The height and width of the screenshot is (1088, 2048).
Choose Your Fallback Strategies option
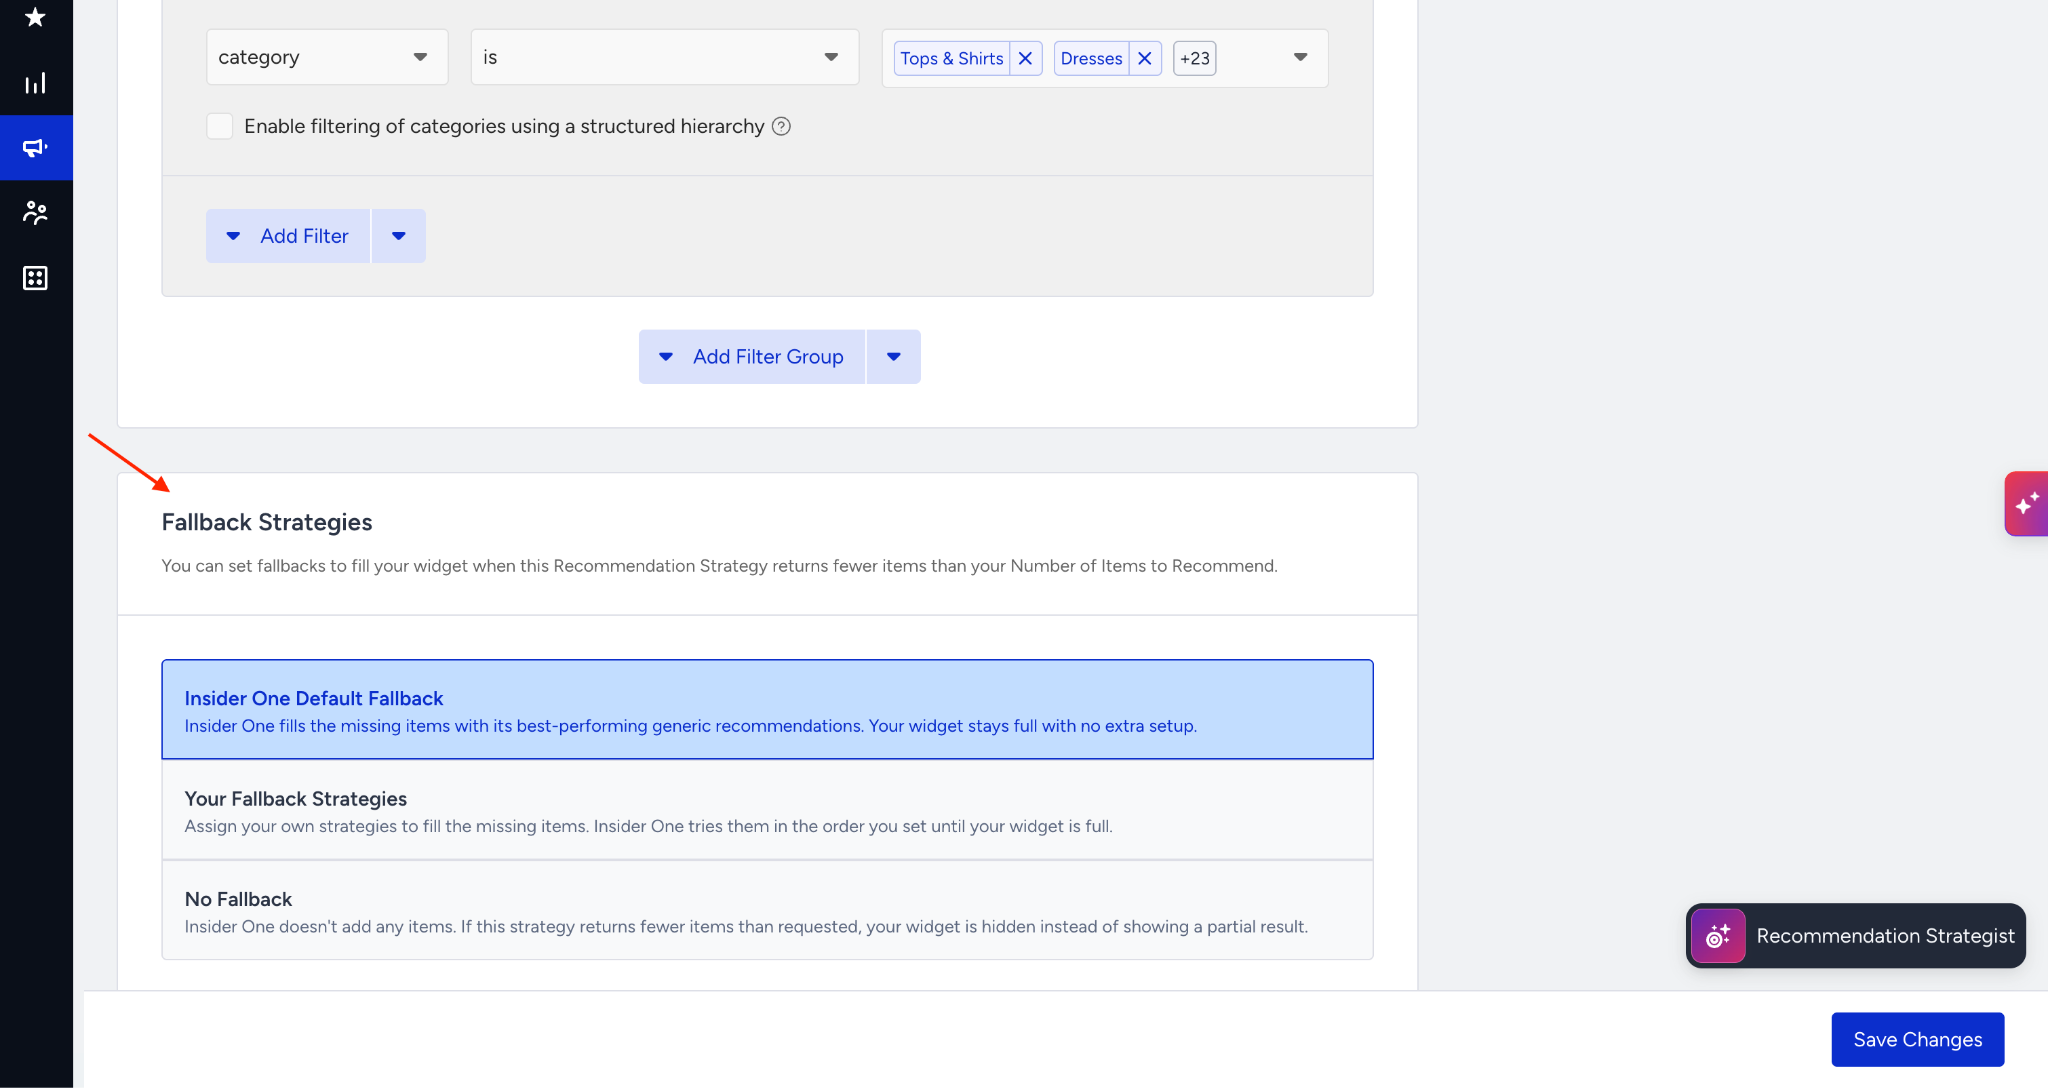coord(767,810)
